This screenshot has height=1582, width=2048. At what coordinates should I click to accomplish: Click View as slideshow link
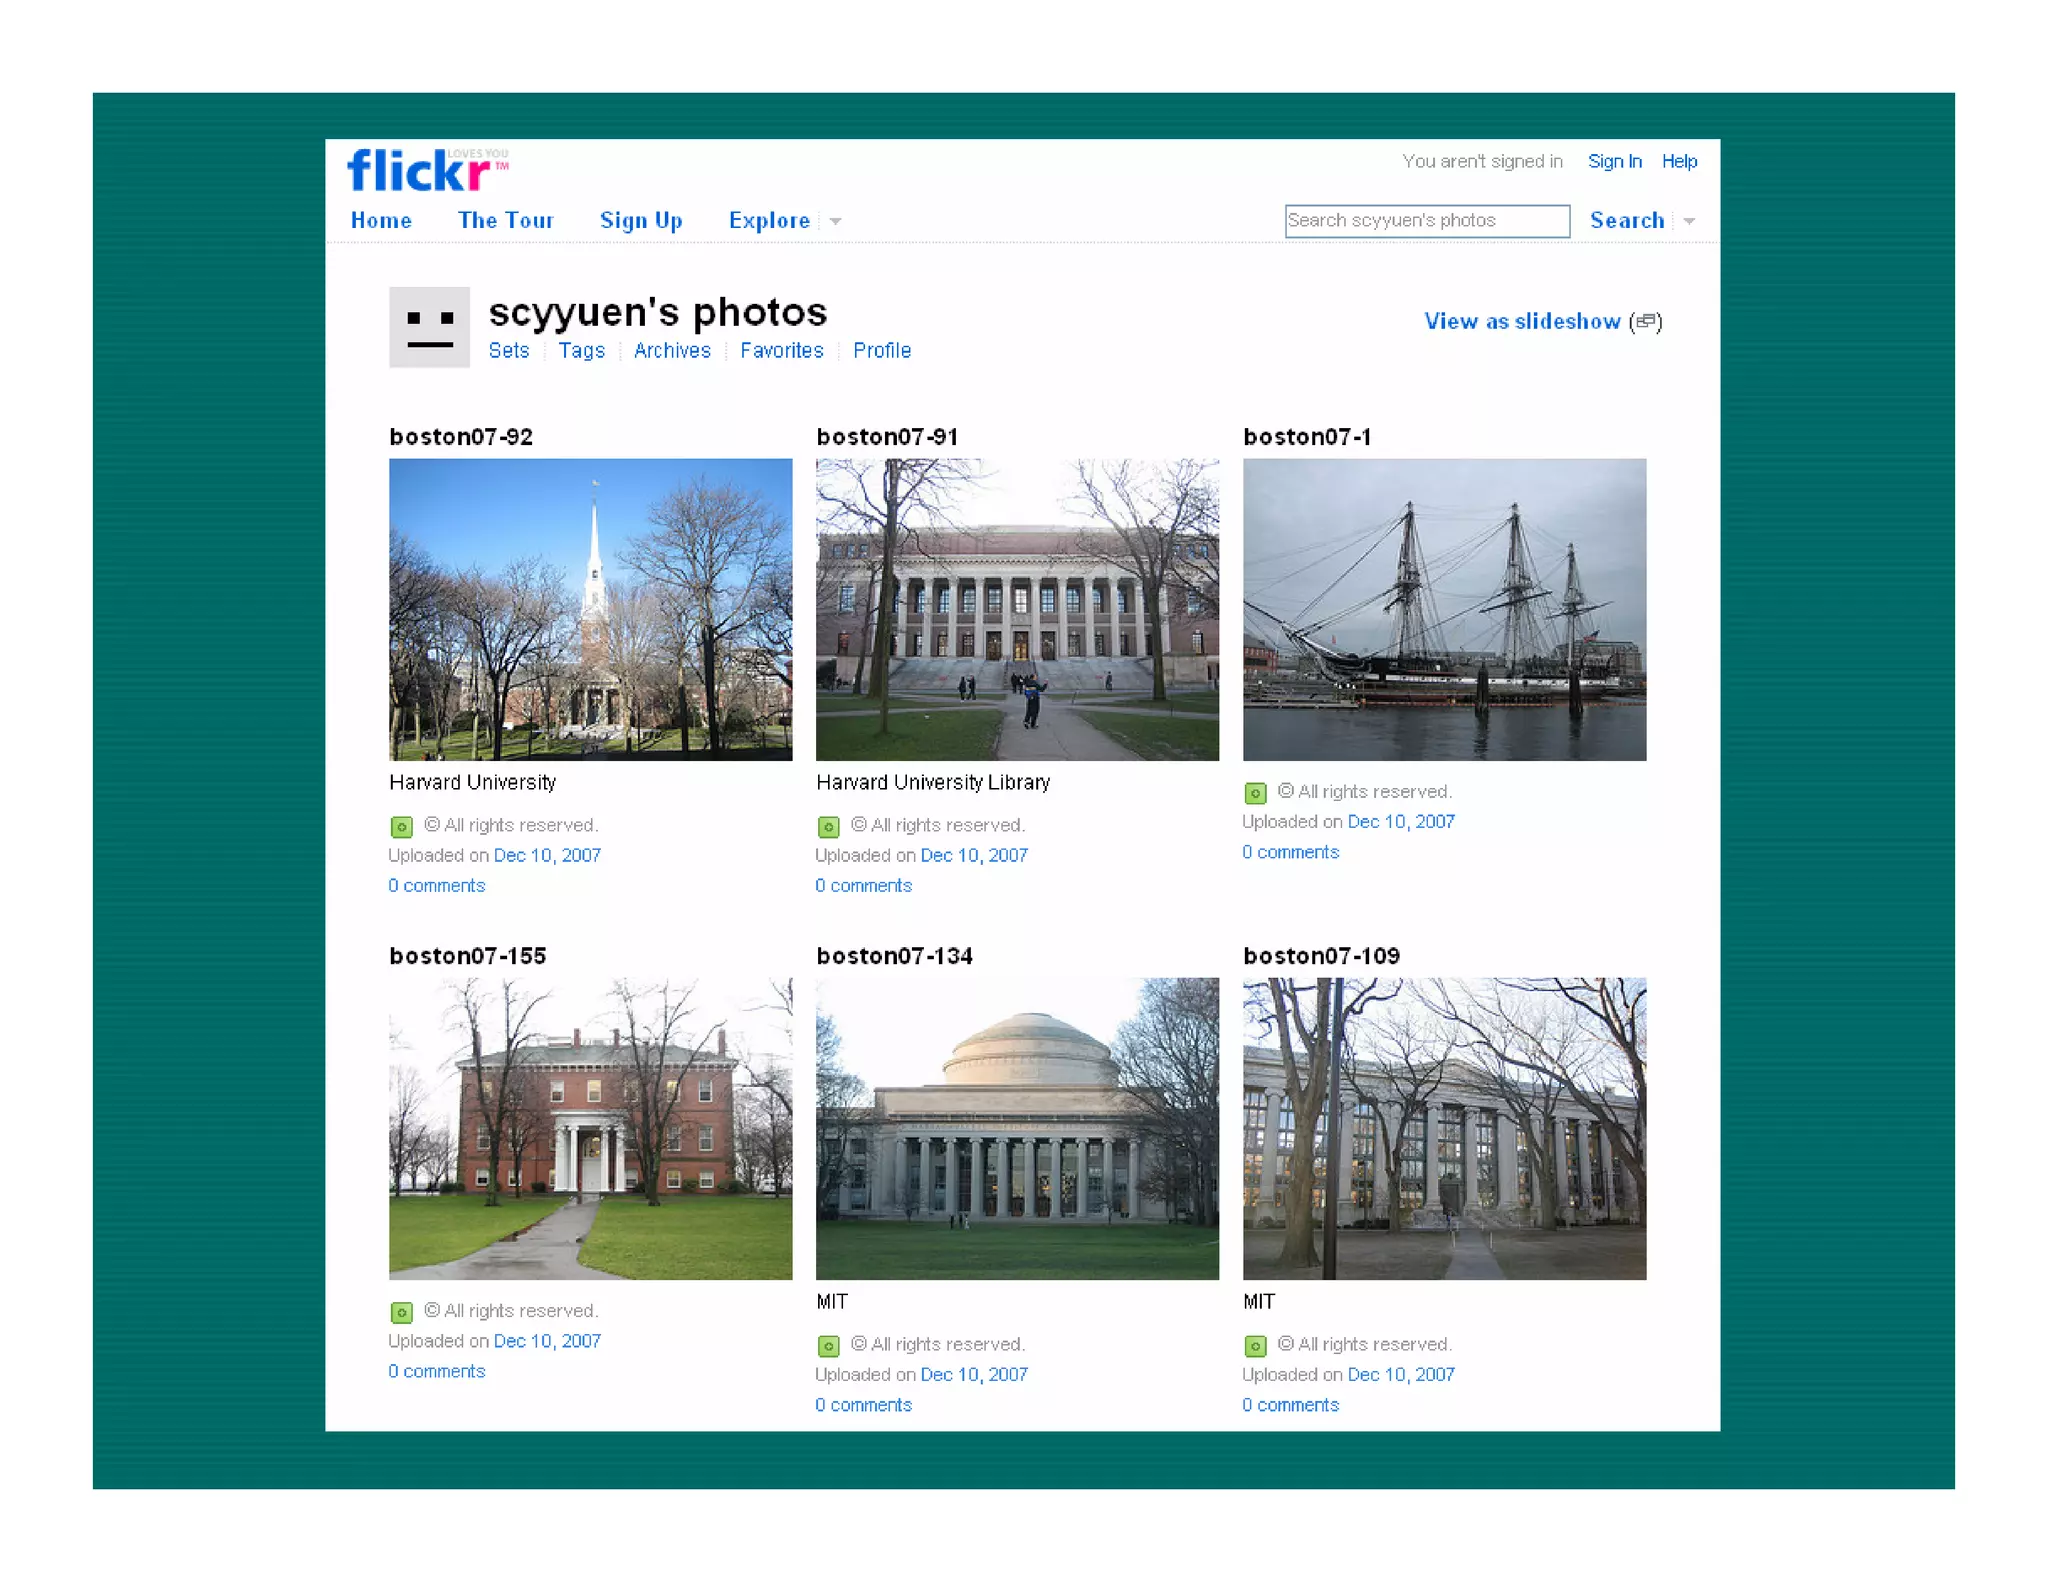pyautogui.click(x=1521, y=322)
